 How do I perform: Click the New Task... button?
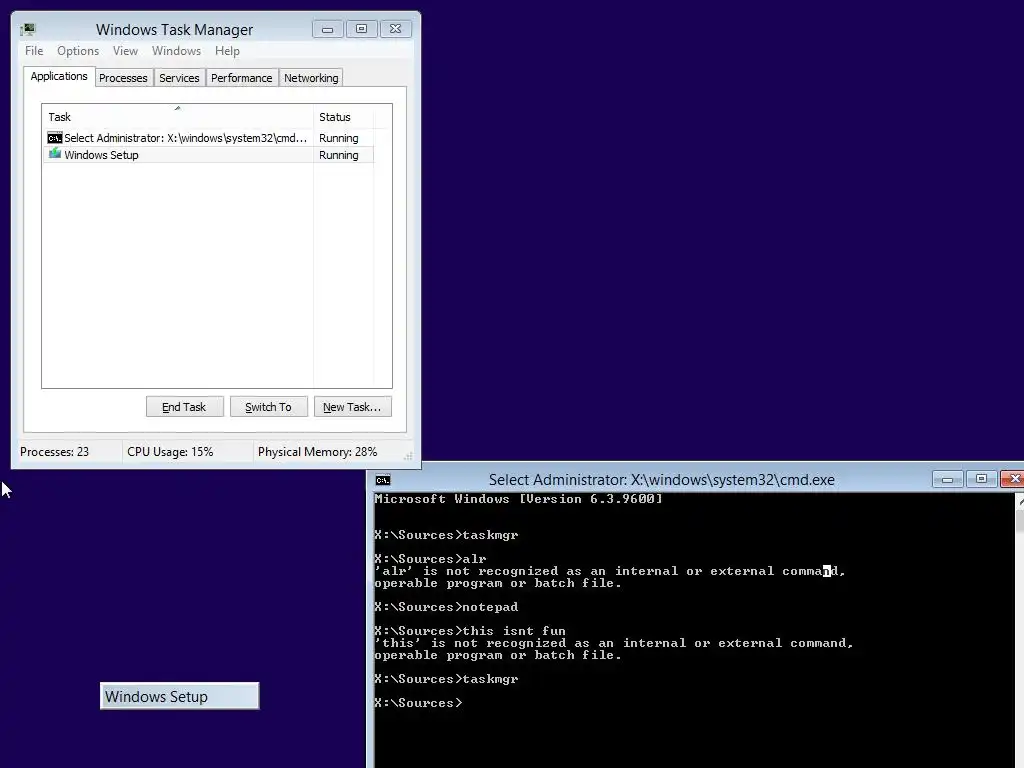(x=352, y=407)
